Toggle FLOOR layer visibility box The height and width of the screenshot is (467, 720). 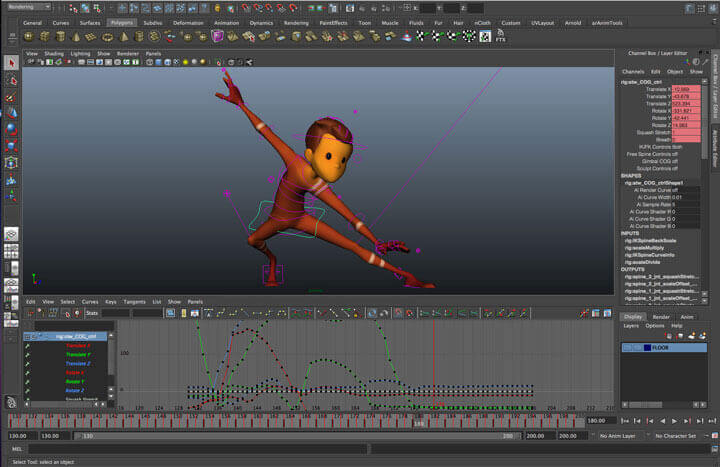click(x=627, y=348)
